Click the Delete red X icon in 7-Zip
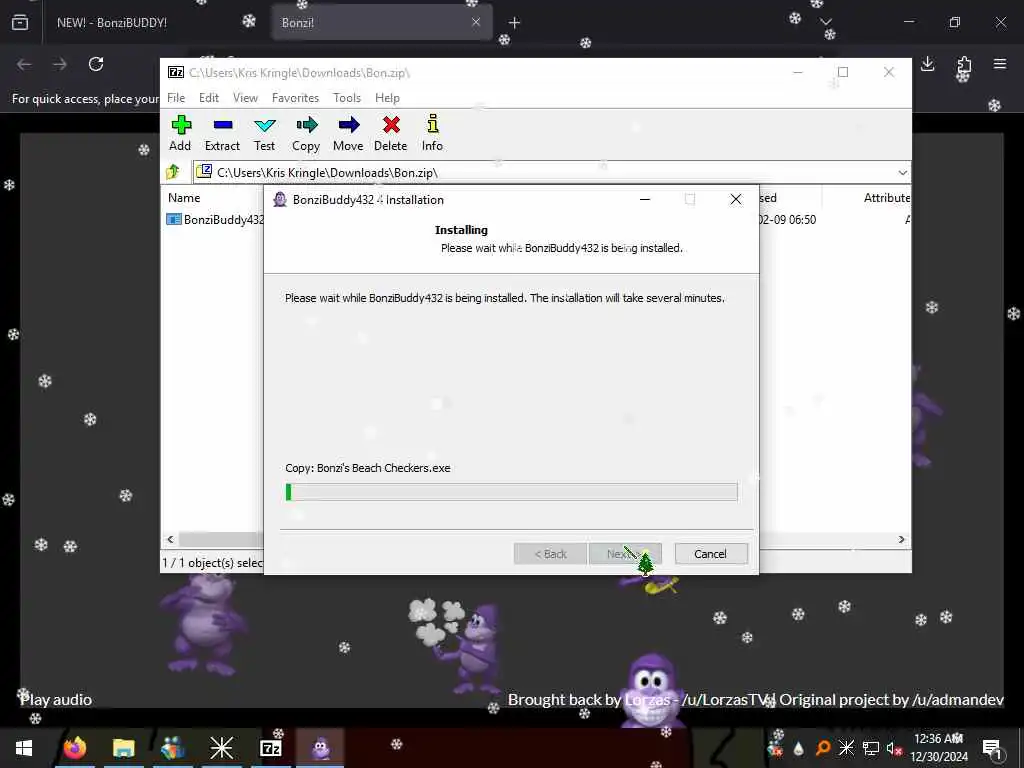This screenshot has width=1024, height=768. pos(391,133)
